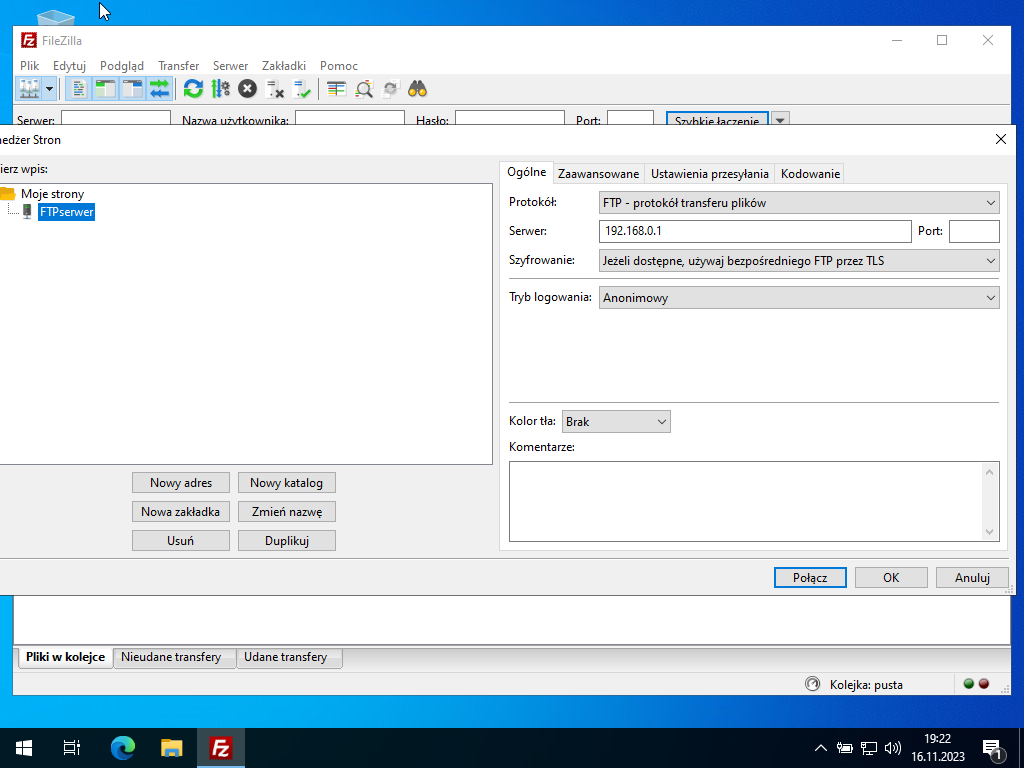Toggle synchronized browsing icon
This screenshot has height=768, width=1024.
[x=391, y=89]
